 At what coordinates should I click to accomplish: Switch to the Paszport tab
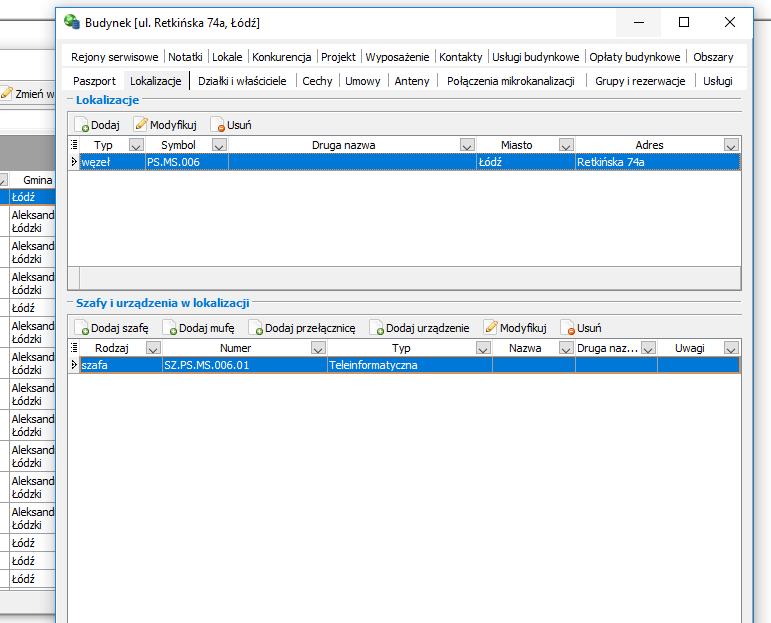click(94, 81)
